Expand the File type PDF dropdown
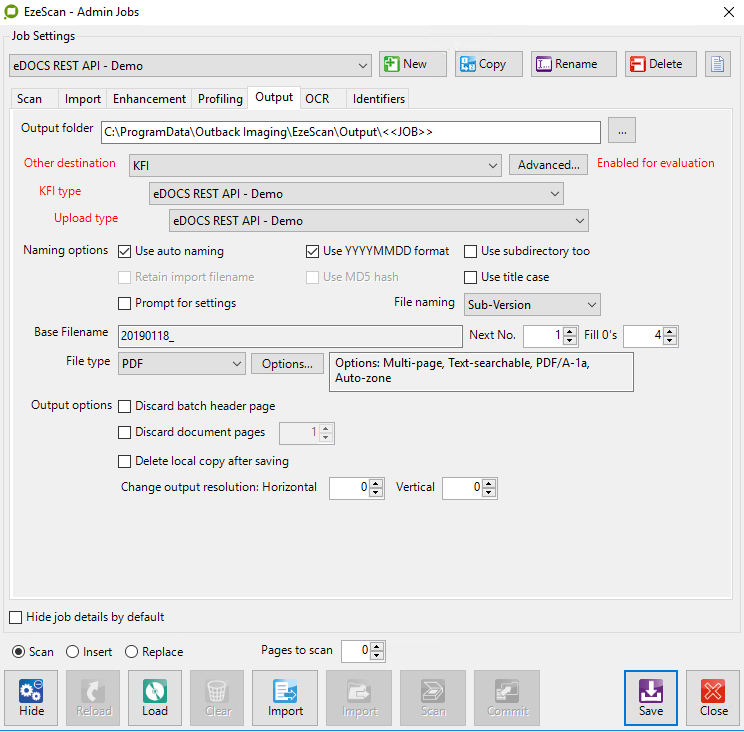Screen dimensions: 744x732 pyautogui.click(x=181, y=363)
